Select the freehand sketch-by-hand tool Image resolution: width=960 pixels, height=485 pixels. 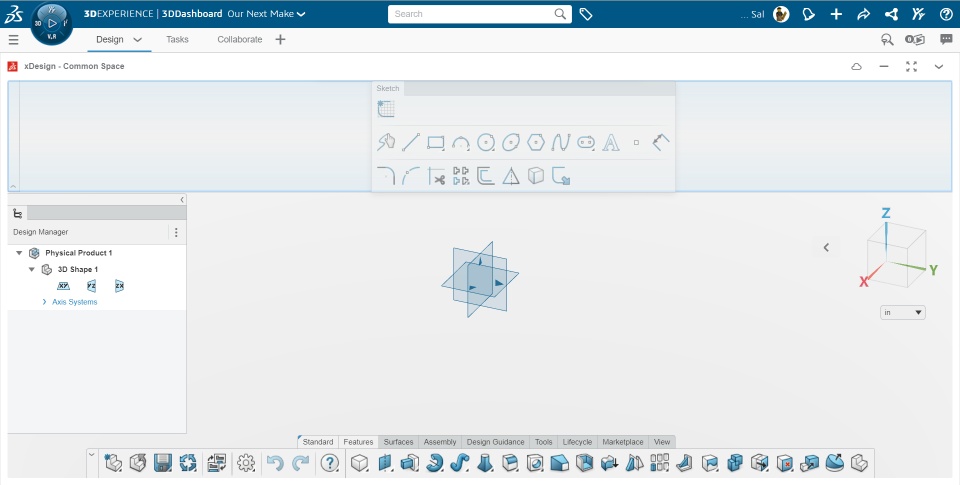tap(386, 143)
